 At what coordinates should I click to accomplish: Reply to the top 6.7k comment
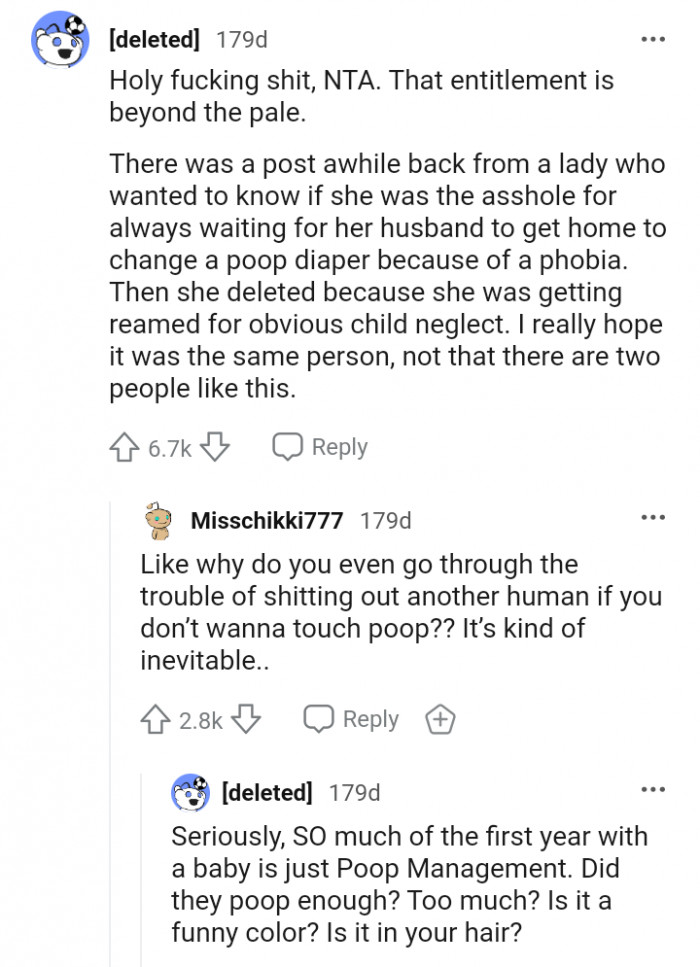(320, 447)
